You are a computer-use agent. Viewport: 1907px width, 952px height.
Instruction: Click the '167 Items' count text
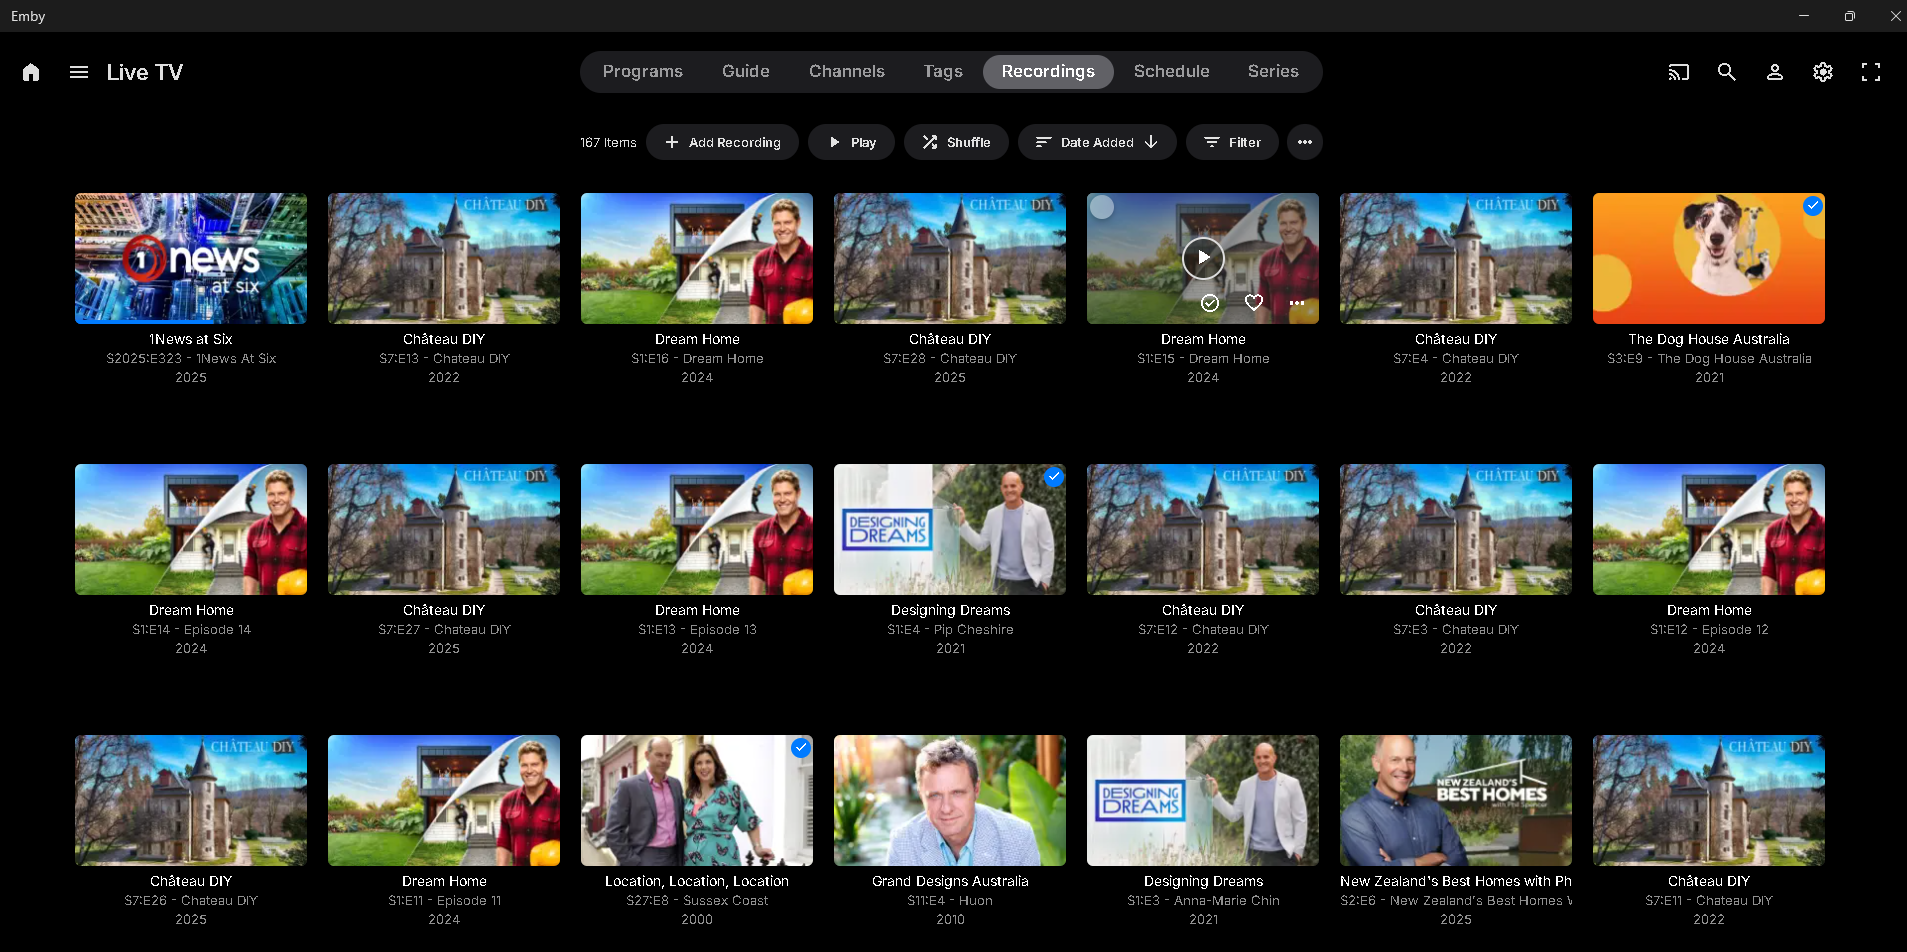click(x=608, y=143)
